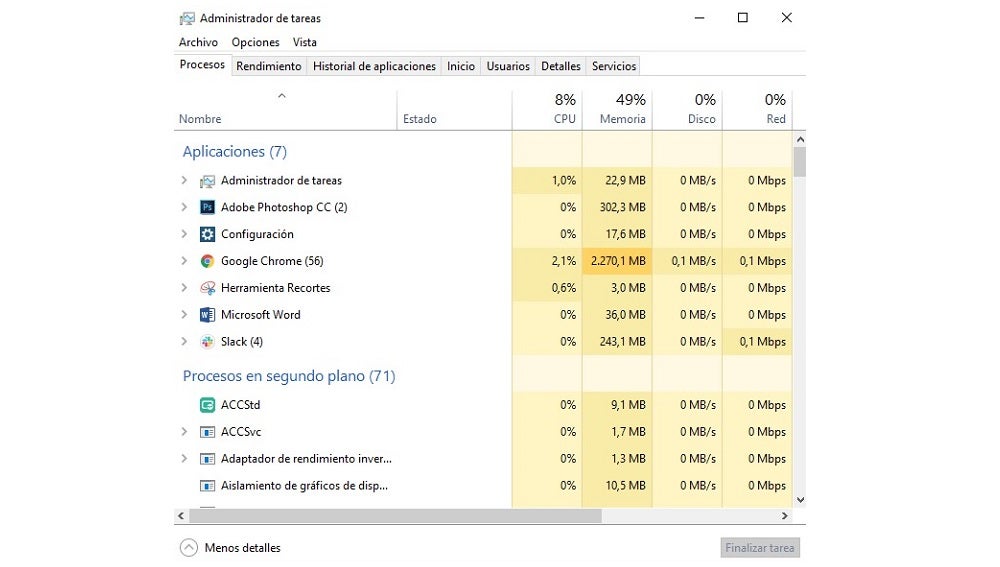Click the ACCStd process icon
Image resolution: width=1000 pixels, height=567 pixels.
click(207, 405)
